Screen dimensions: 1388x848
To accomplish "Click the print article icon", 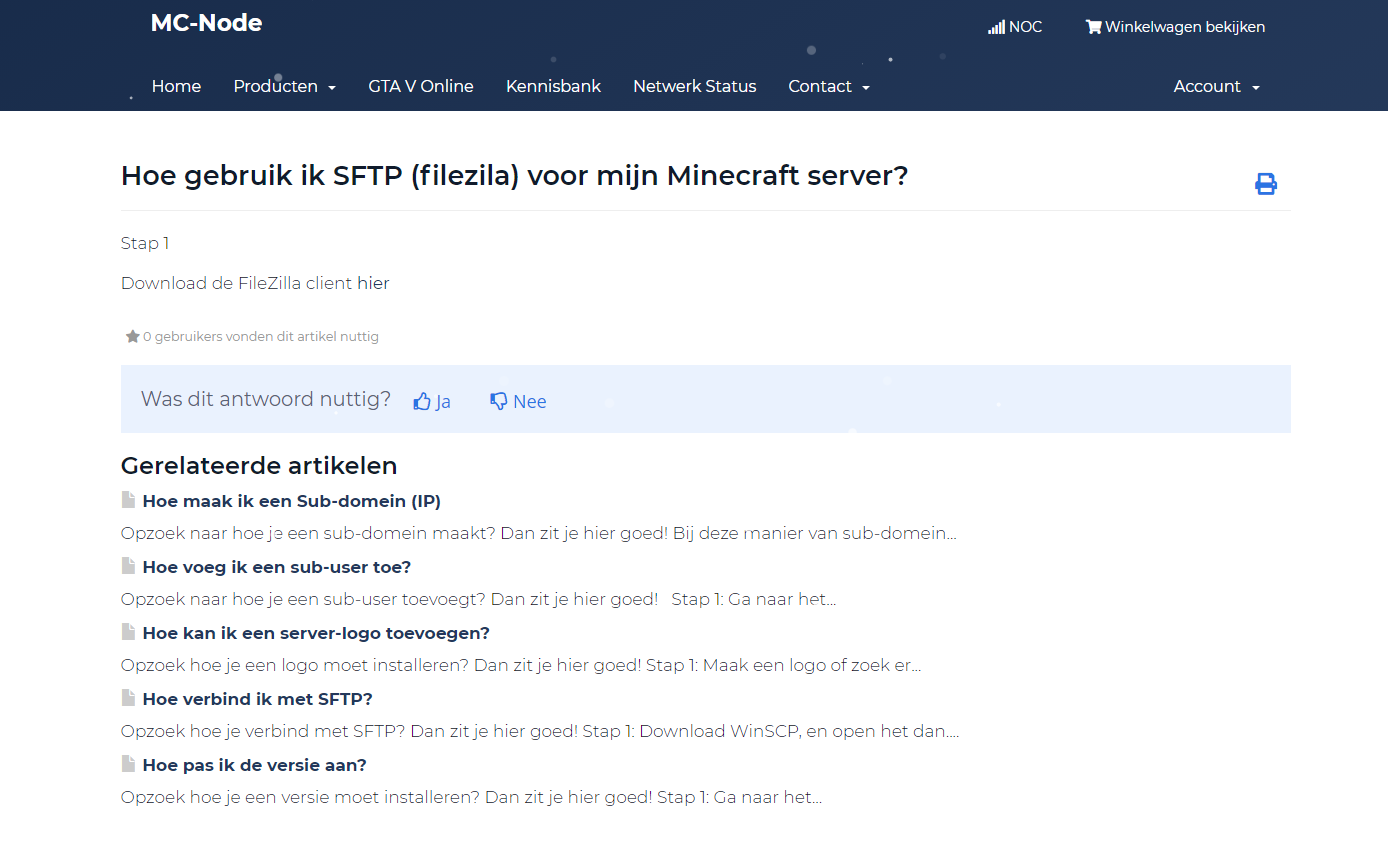I will click(x=1265, y=184).
